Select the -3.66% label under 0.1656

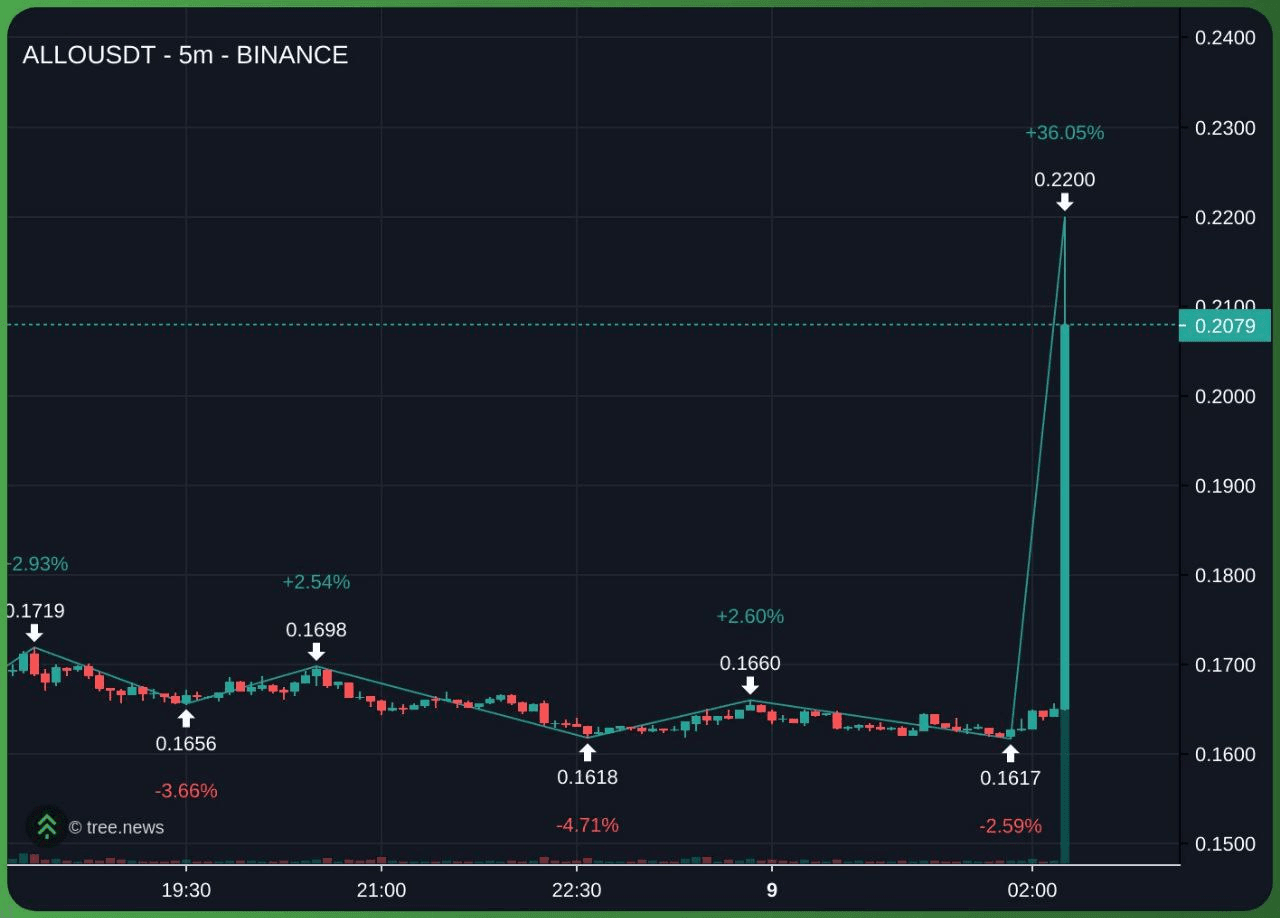coord(186,791)
